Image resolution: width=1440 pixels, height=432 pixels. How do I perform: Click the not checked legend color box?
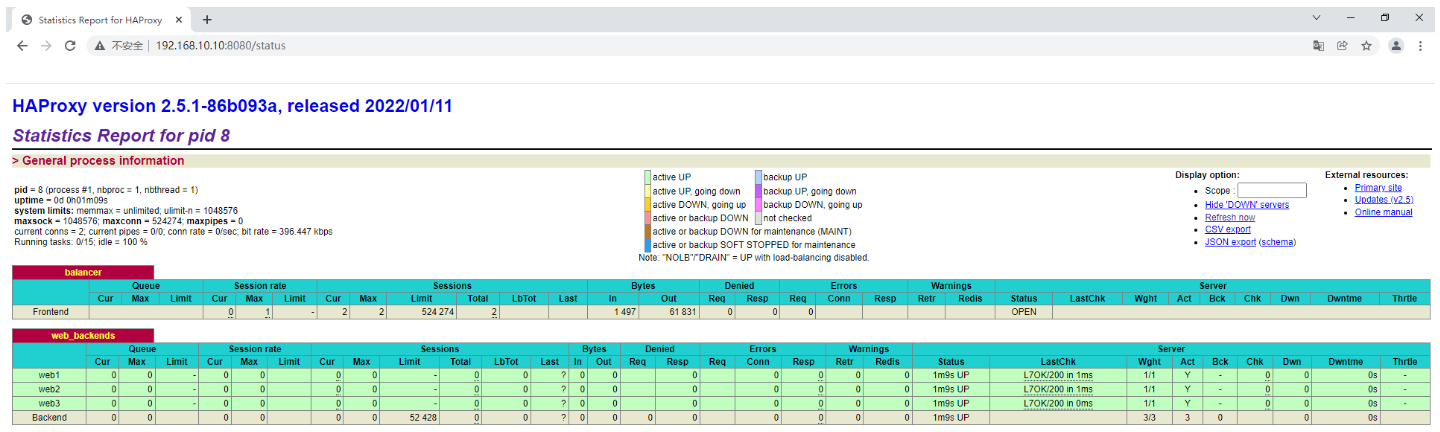759,217
